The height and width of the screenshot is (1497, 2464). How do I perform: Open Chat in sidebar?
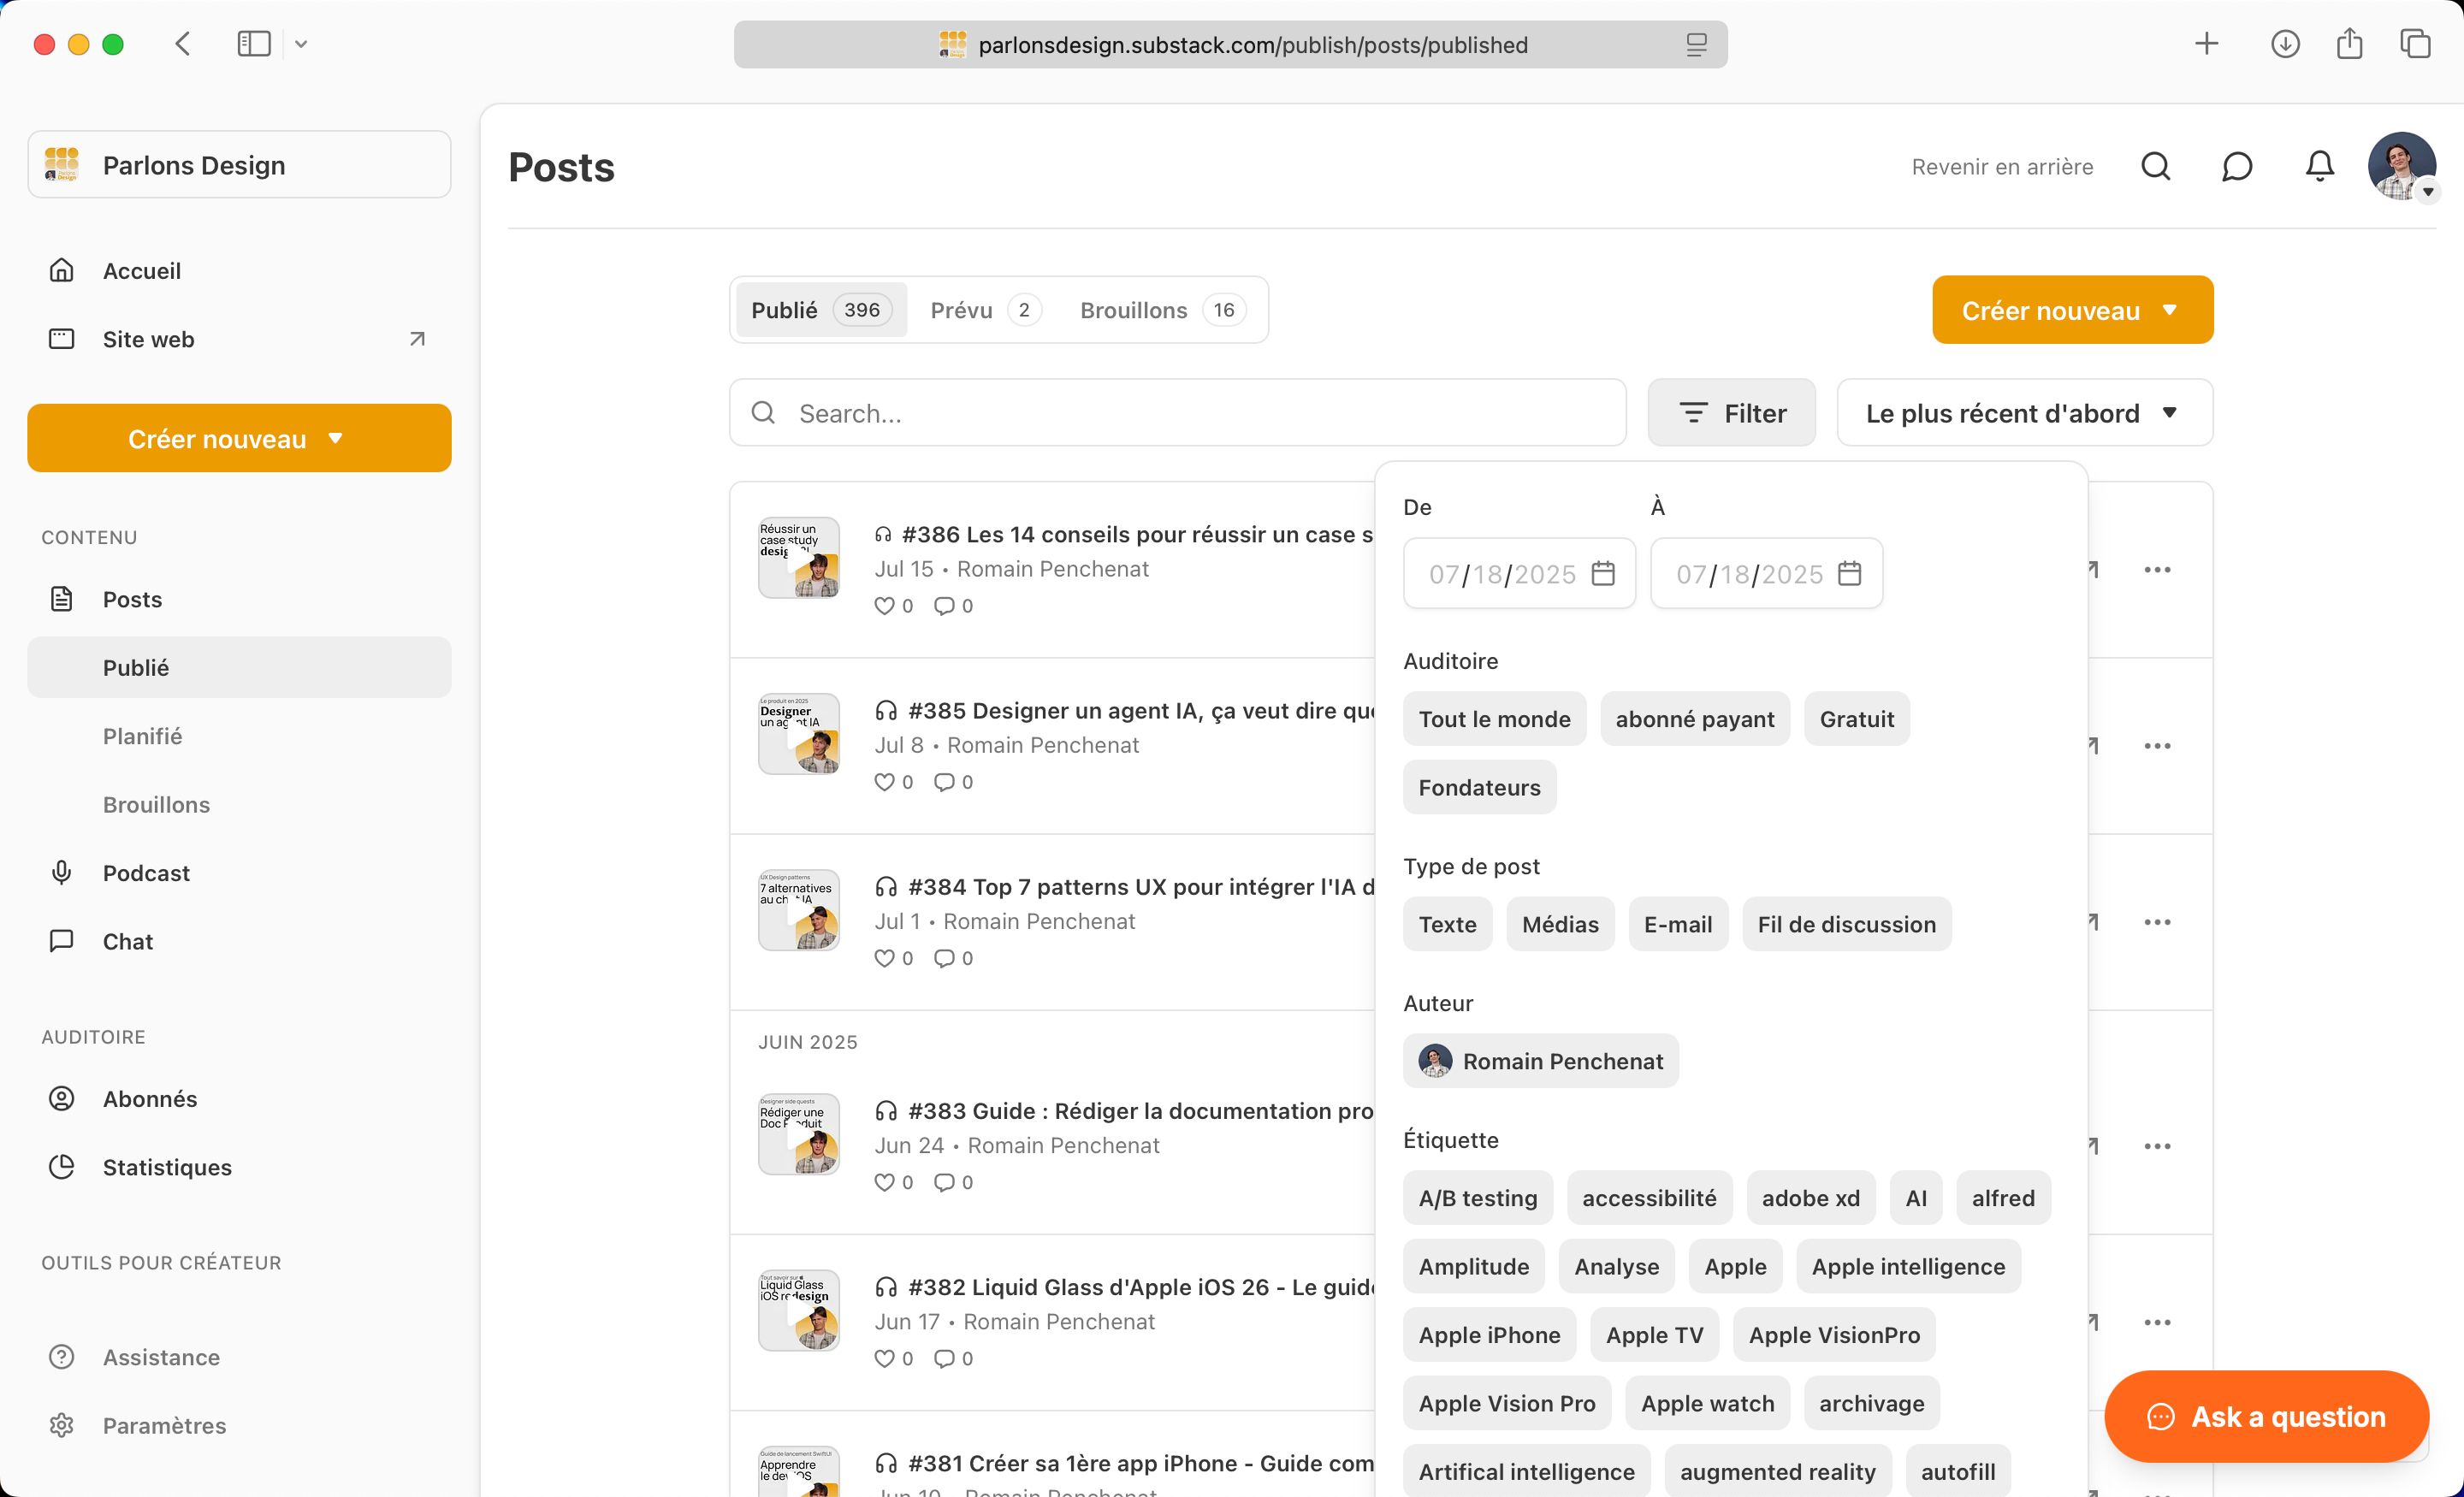[239, 941]
